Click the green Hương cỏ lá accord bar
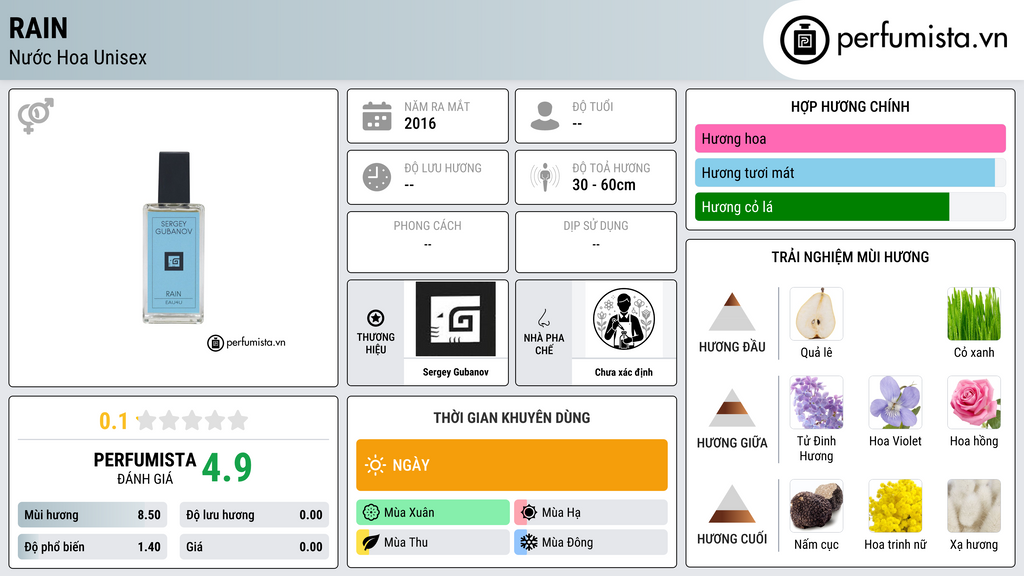The image size is (1024, 576). tap(822, 207)
